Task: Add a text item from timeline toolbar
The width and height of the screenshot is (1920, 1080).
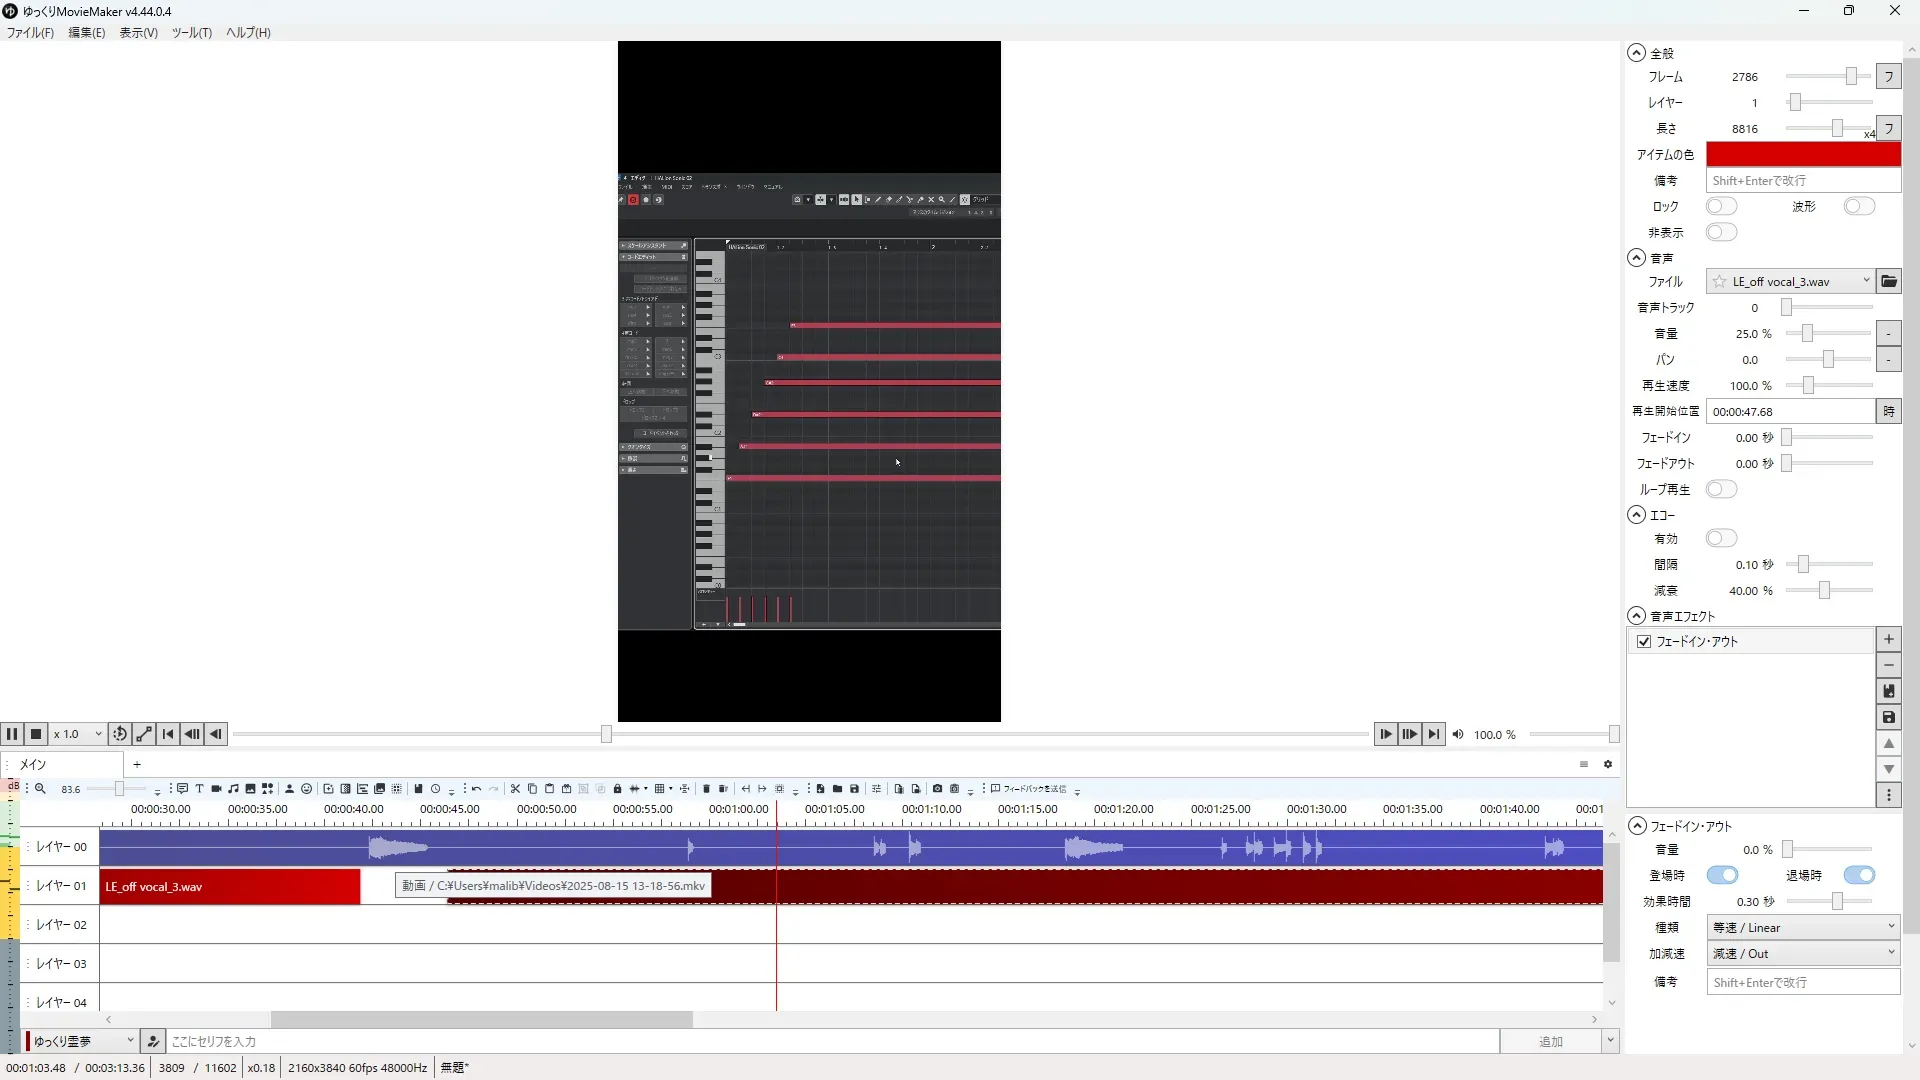Action: 199,789
